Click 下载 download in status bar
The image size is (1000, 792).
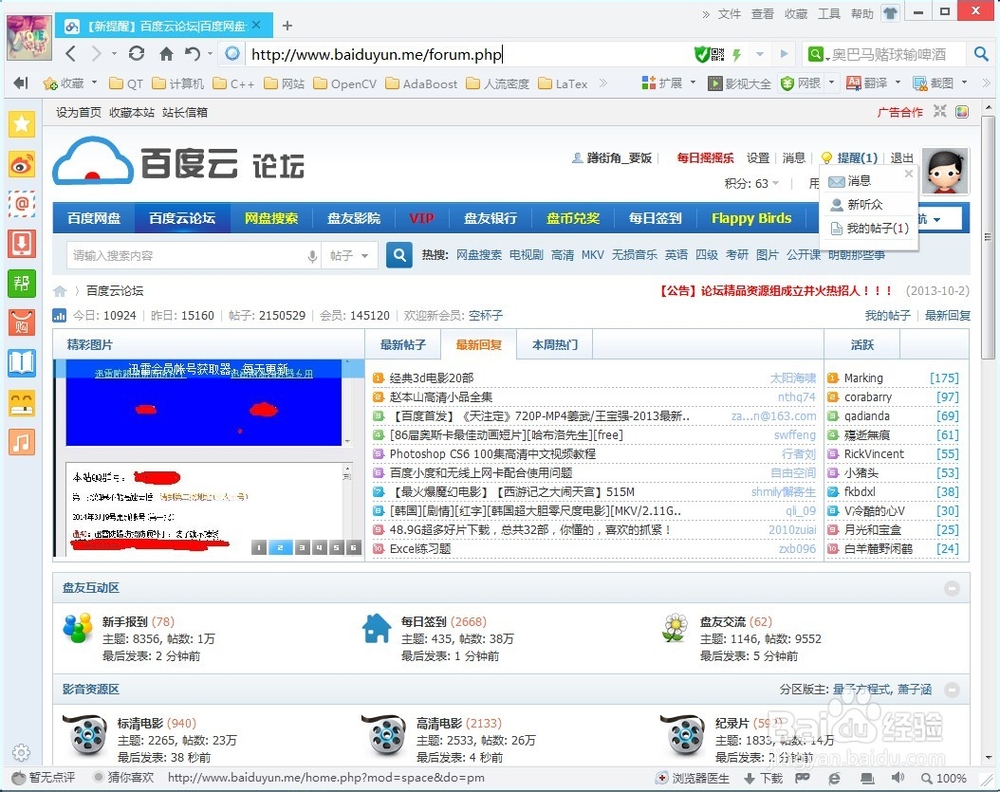coord(763,778)
